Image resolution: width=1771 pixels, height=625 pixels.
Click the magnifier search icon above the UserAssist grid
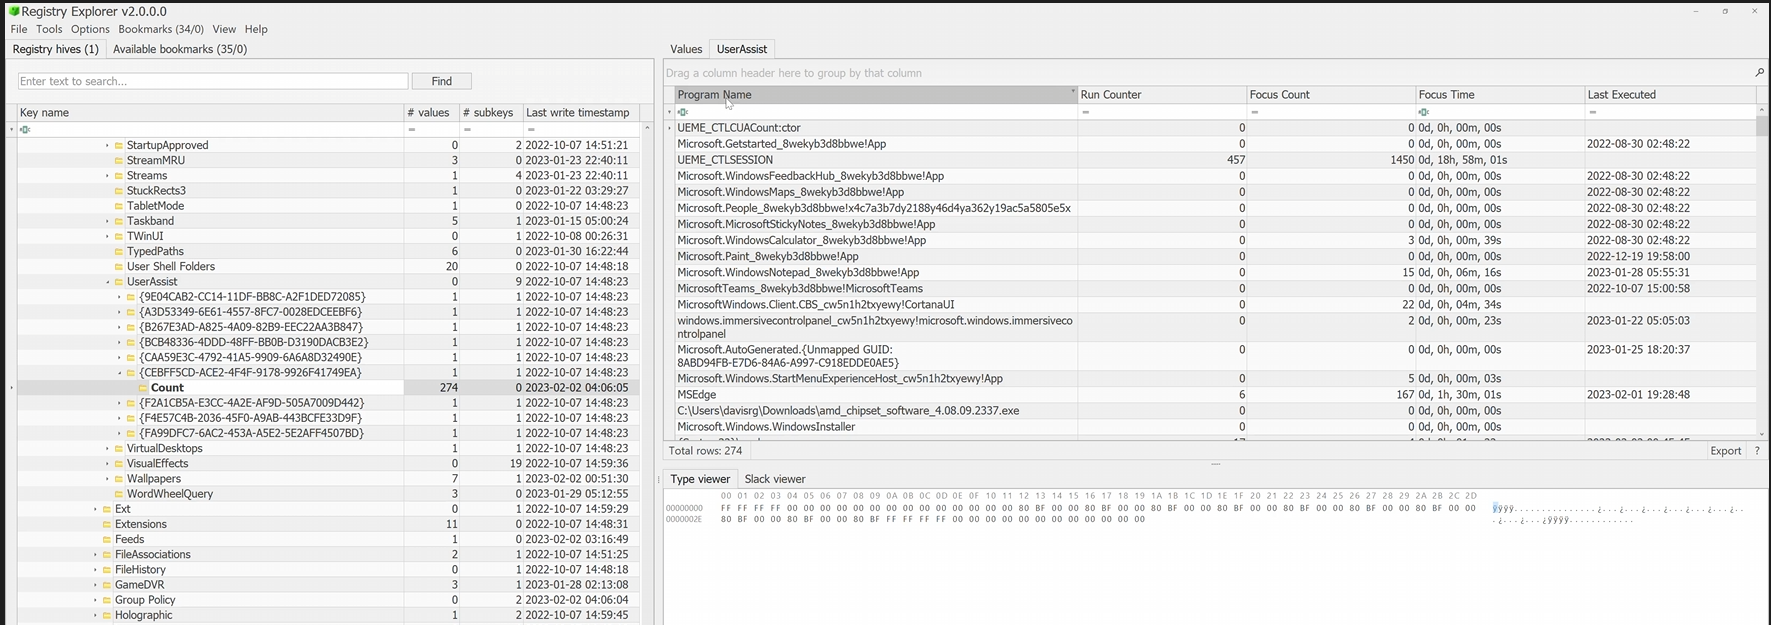pos(1760,72)
